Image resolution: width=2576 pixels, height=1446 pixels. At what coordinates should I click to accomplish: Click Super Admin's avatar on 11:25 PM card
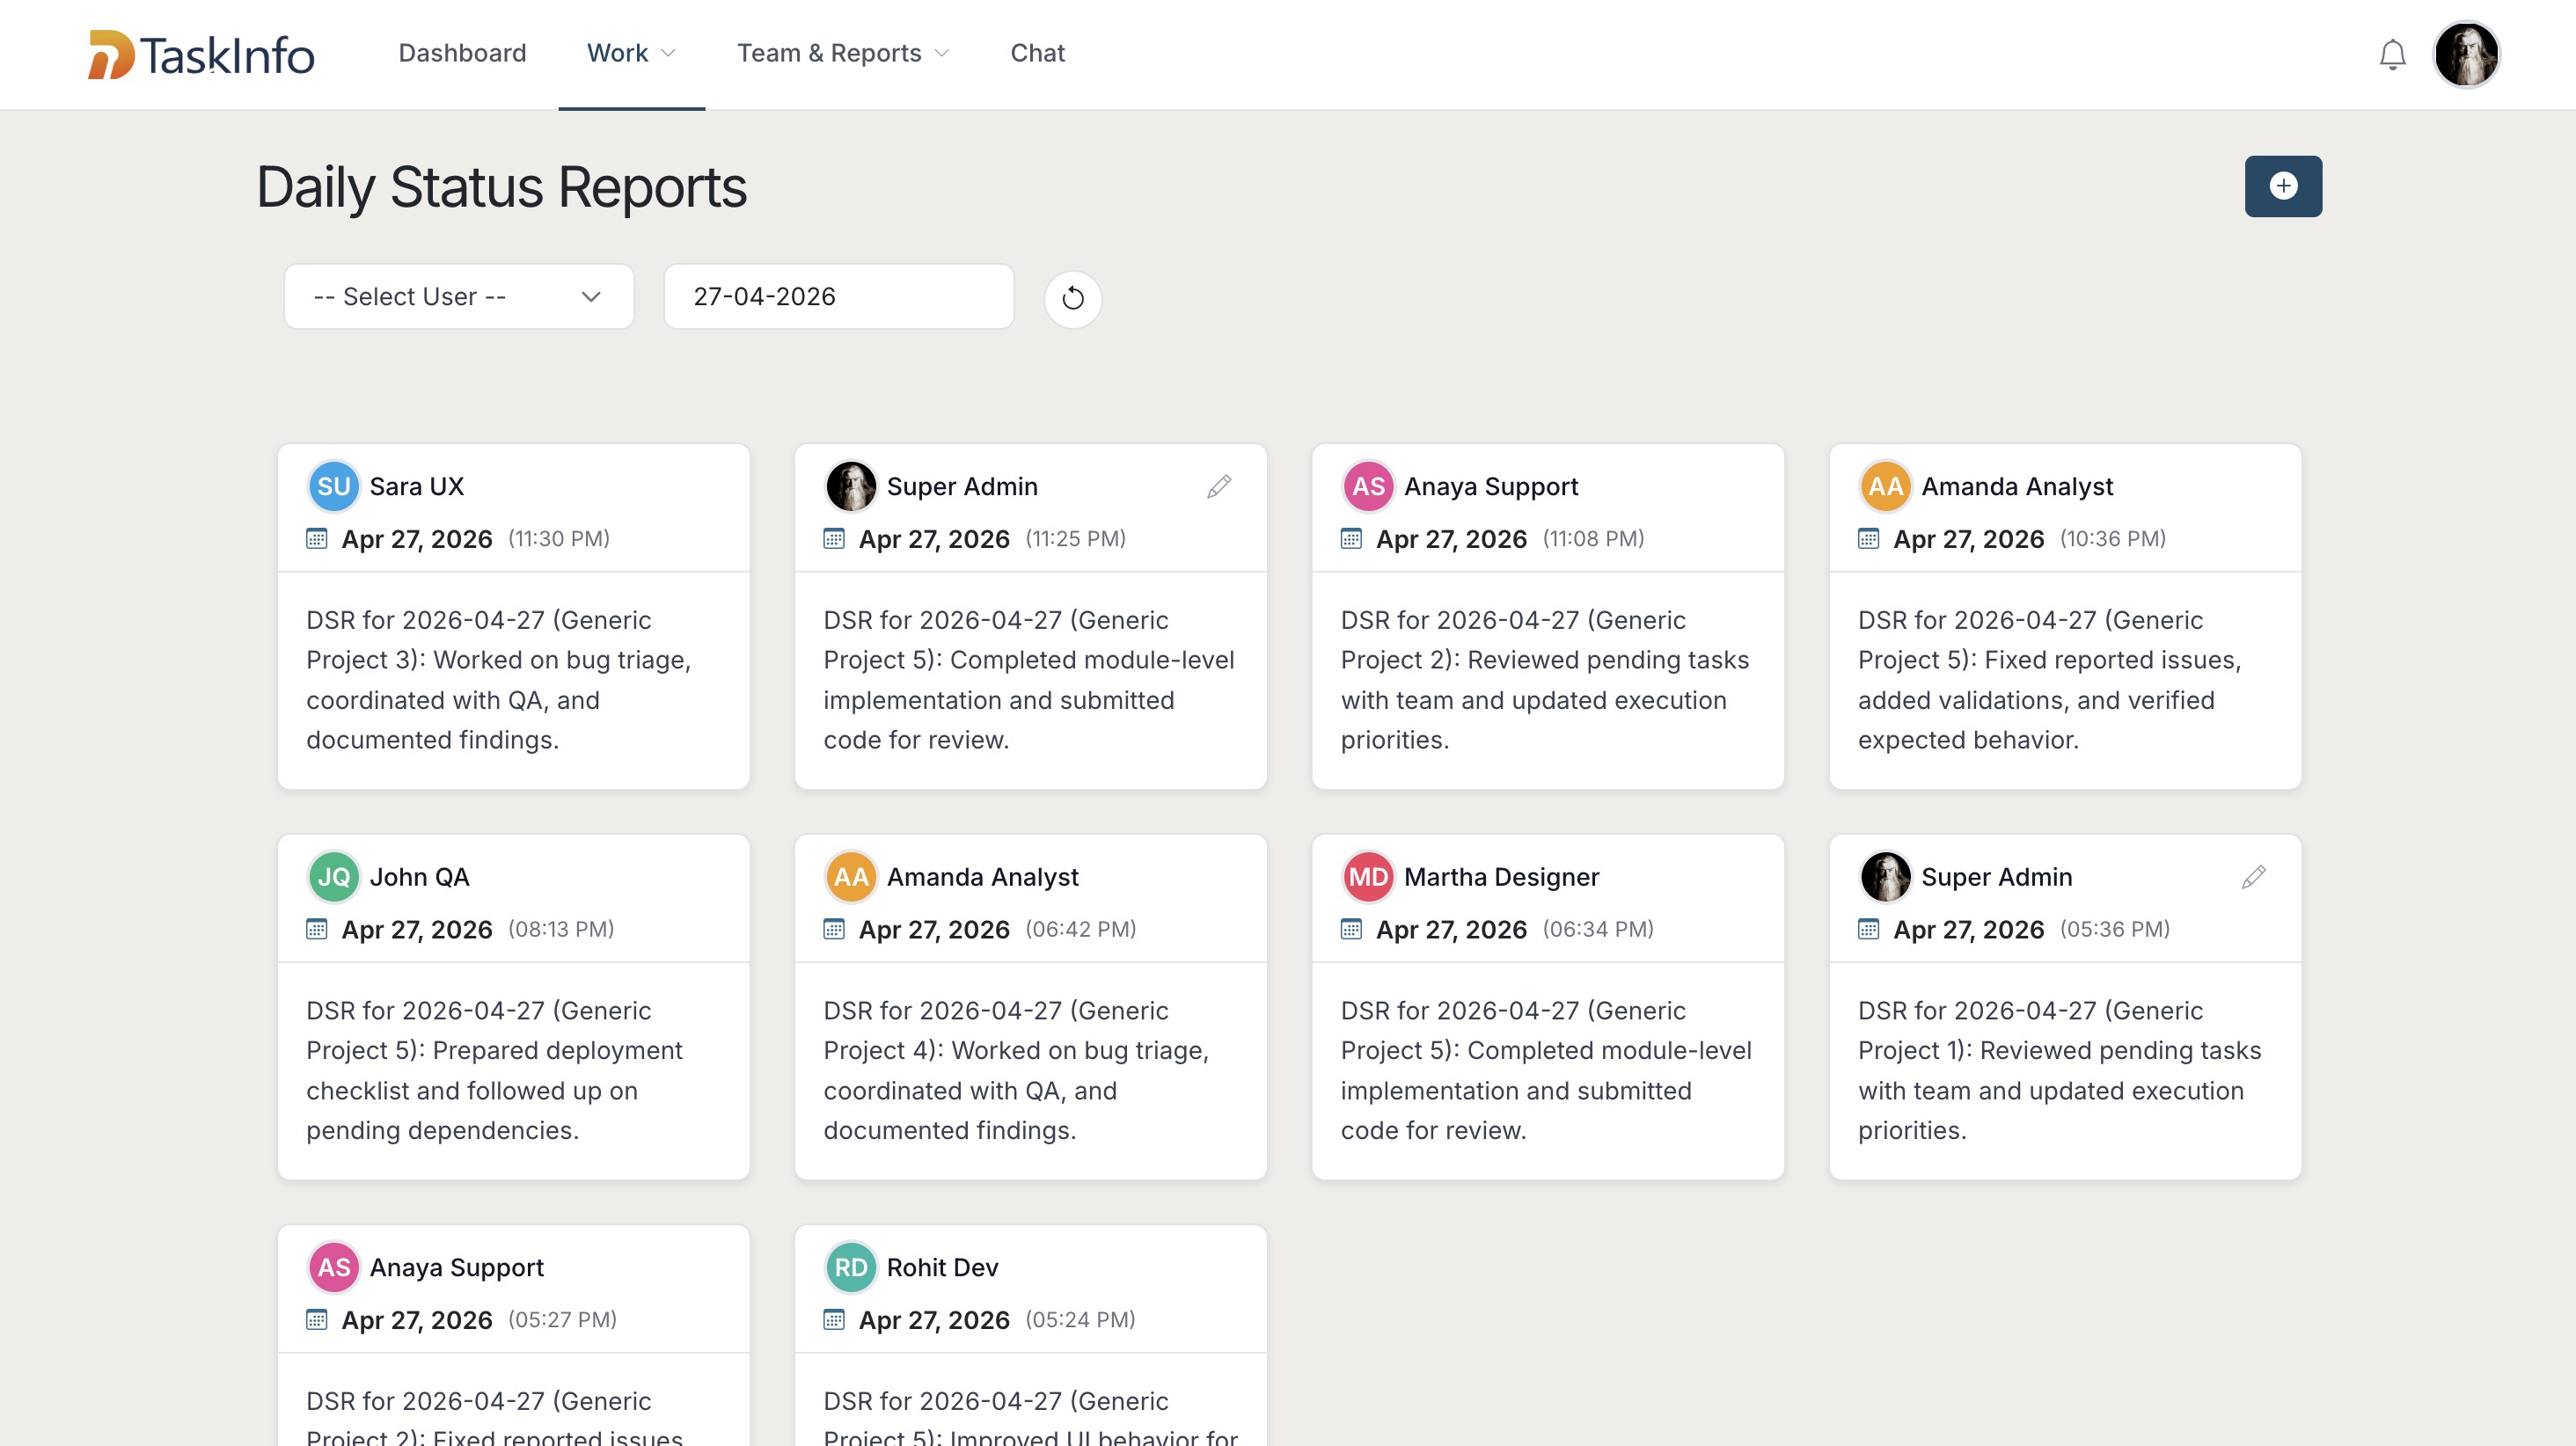(x=851, y=487)
